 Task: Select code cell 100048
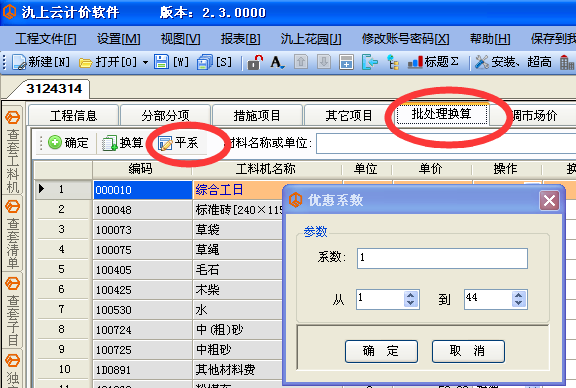click(143, 210)
